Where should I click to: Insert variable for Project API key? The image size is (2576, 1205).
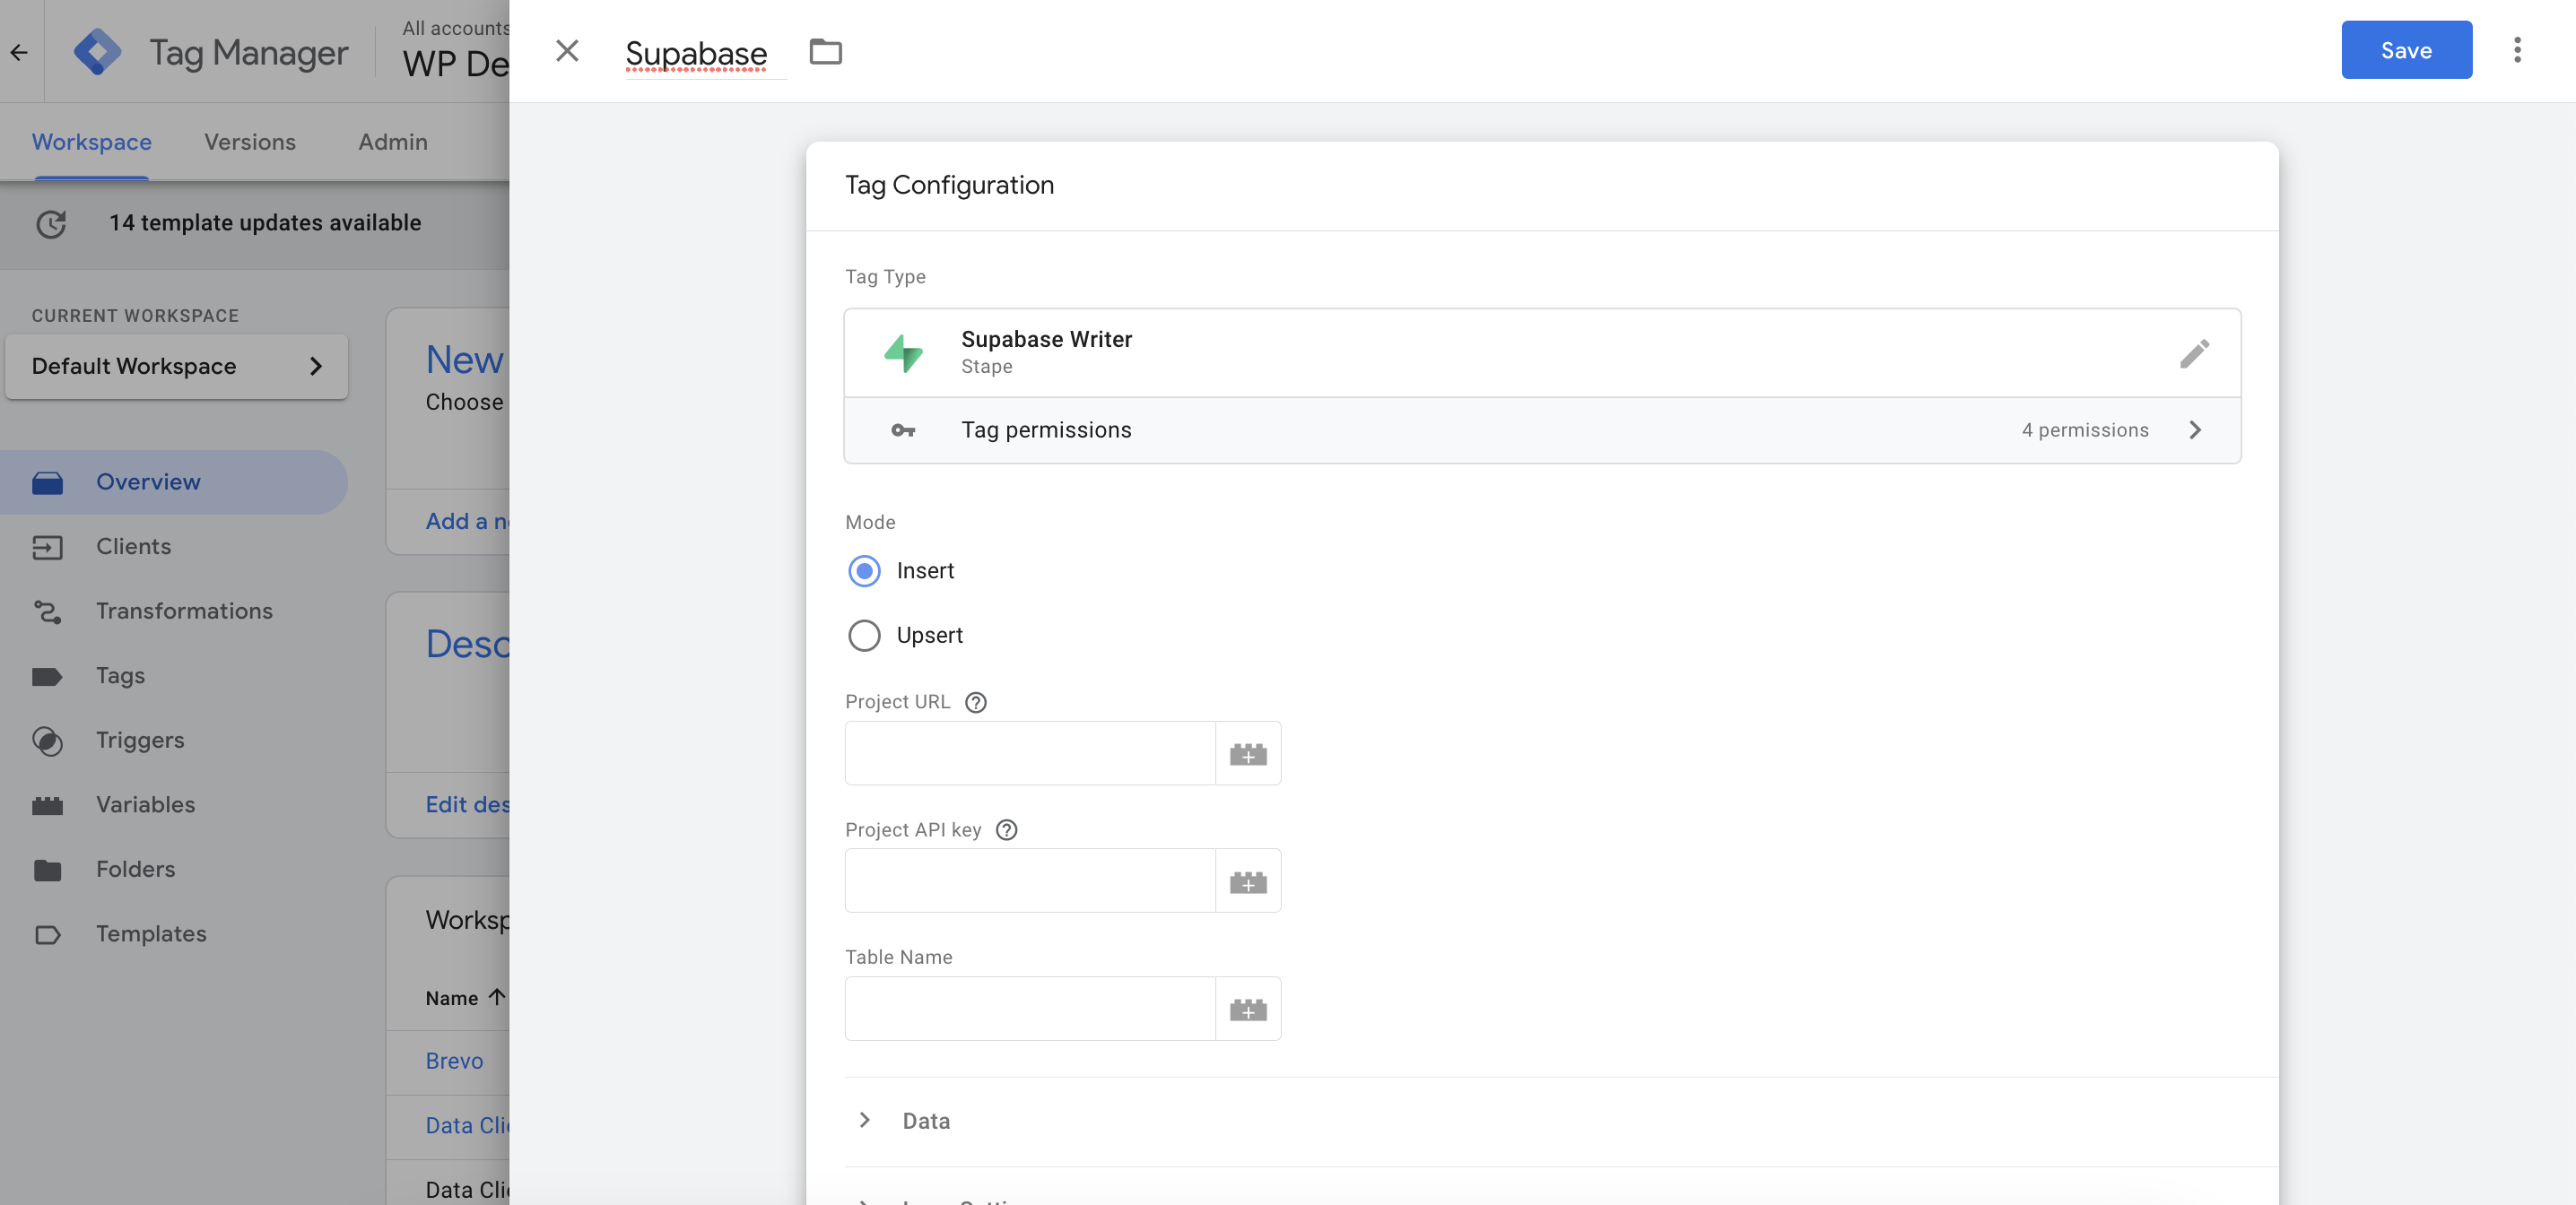pyautogui.click(x=1247, y=881)
